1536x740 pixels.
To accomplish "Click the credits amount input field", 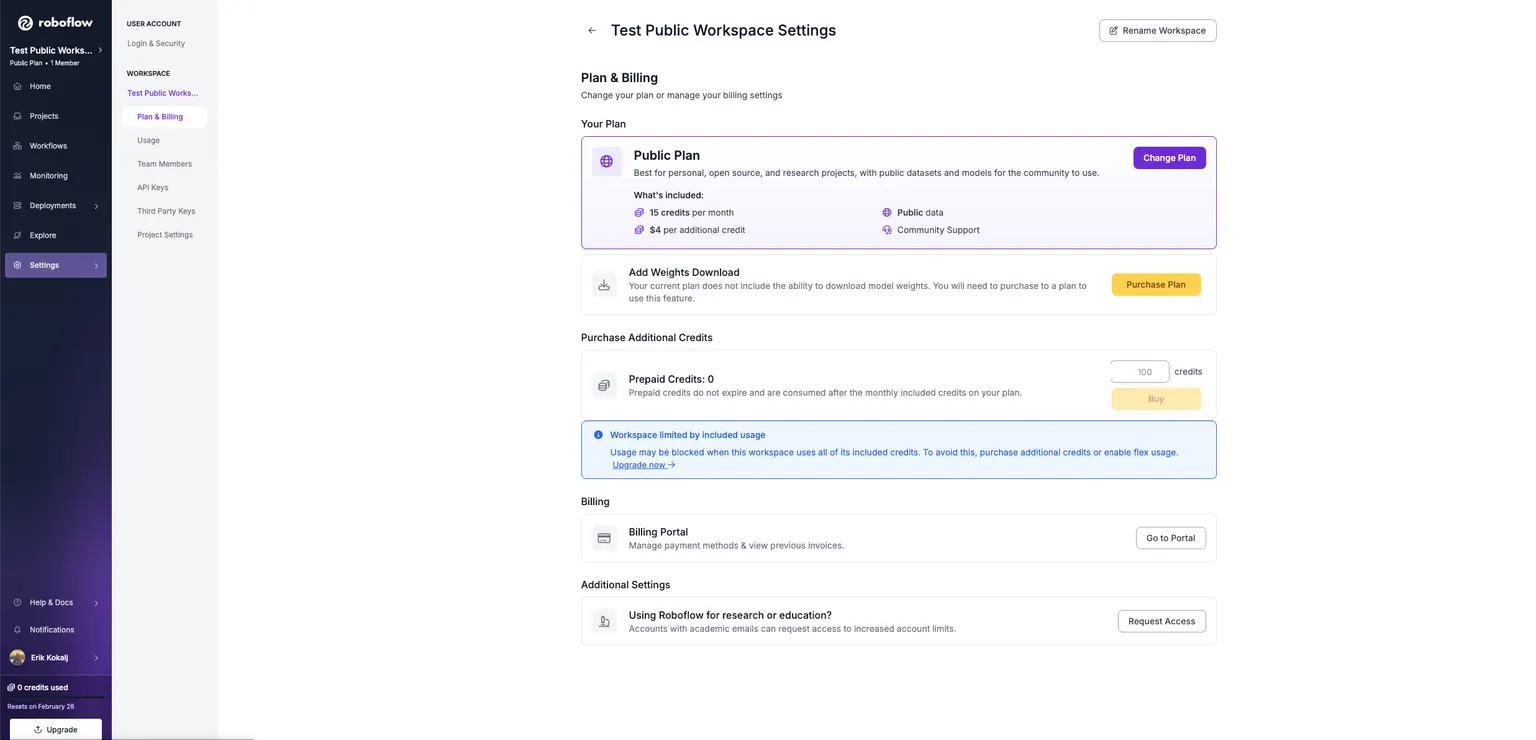I will pos(1139,372).
